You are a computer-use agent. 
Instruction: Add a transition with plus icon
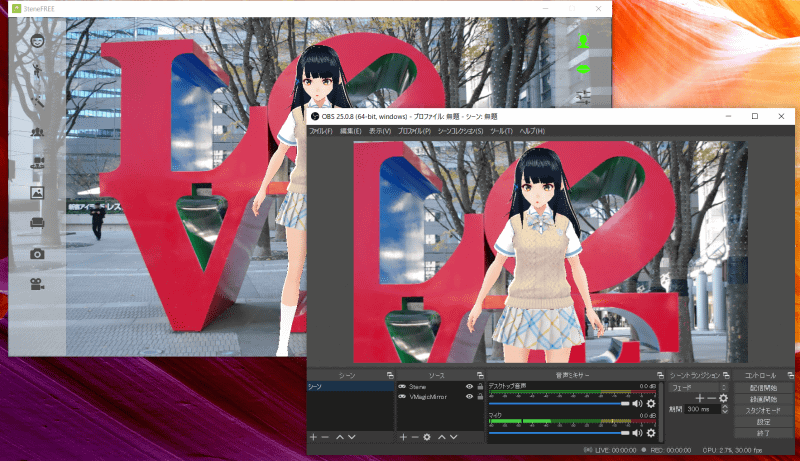point(699,398)
